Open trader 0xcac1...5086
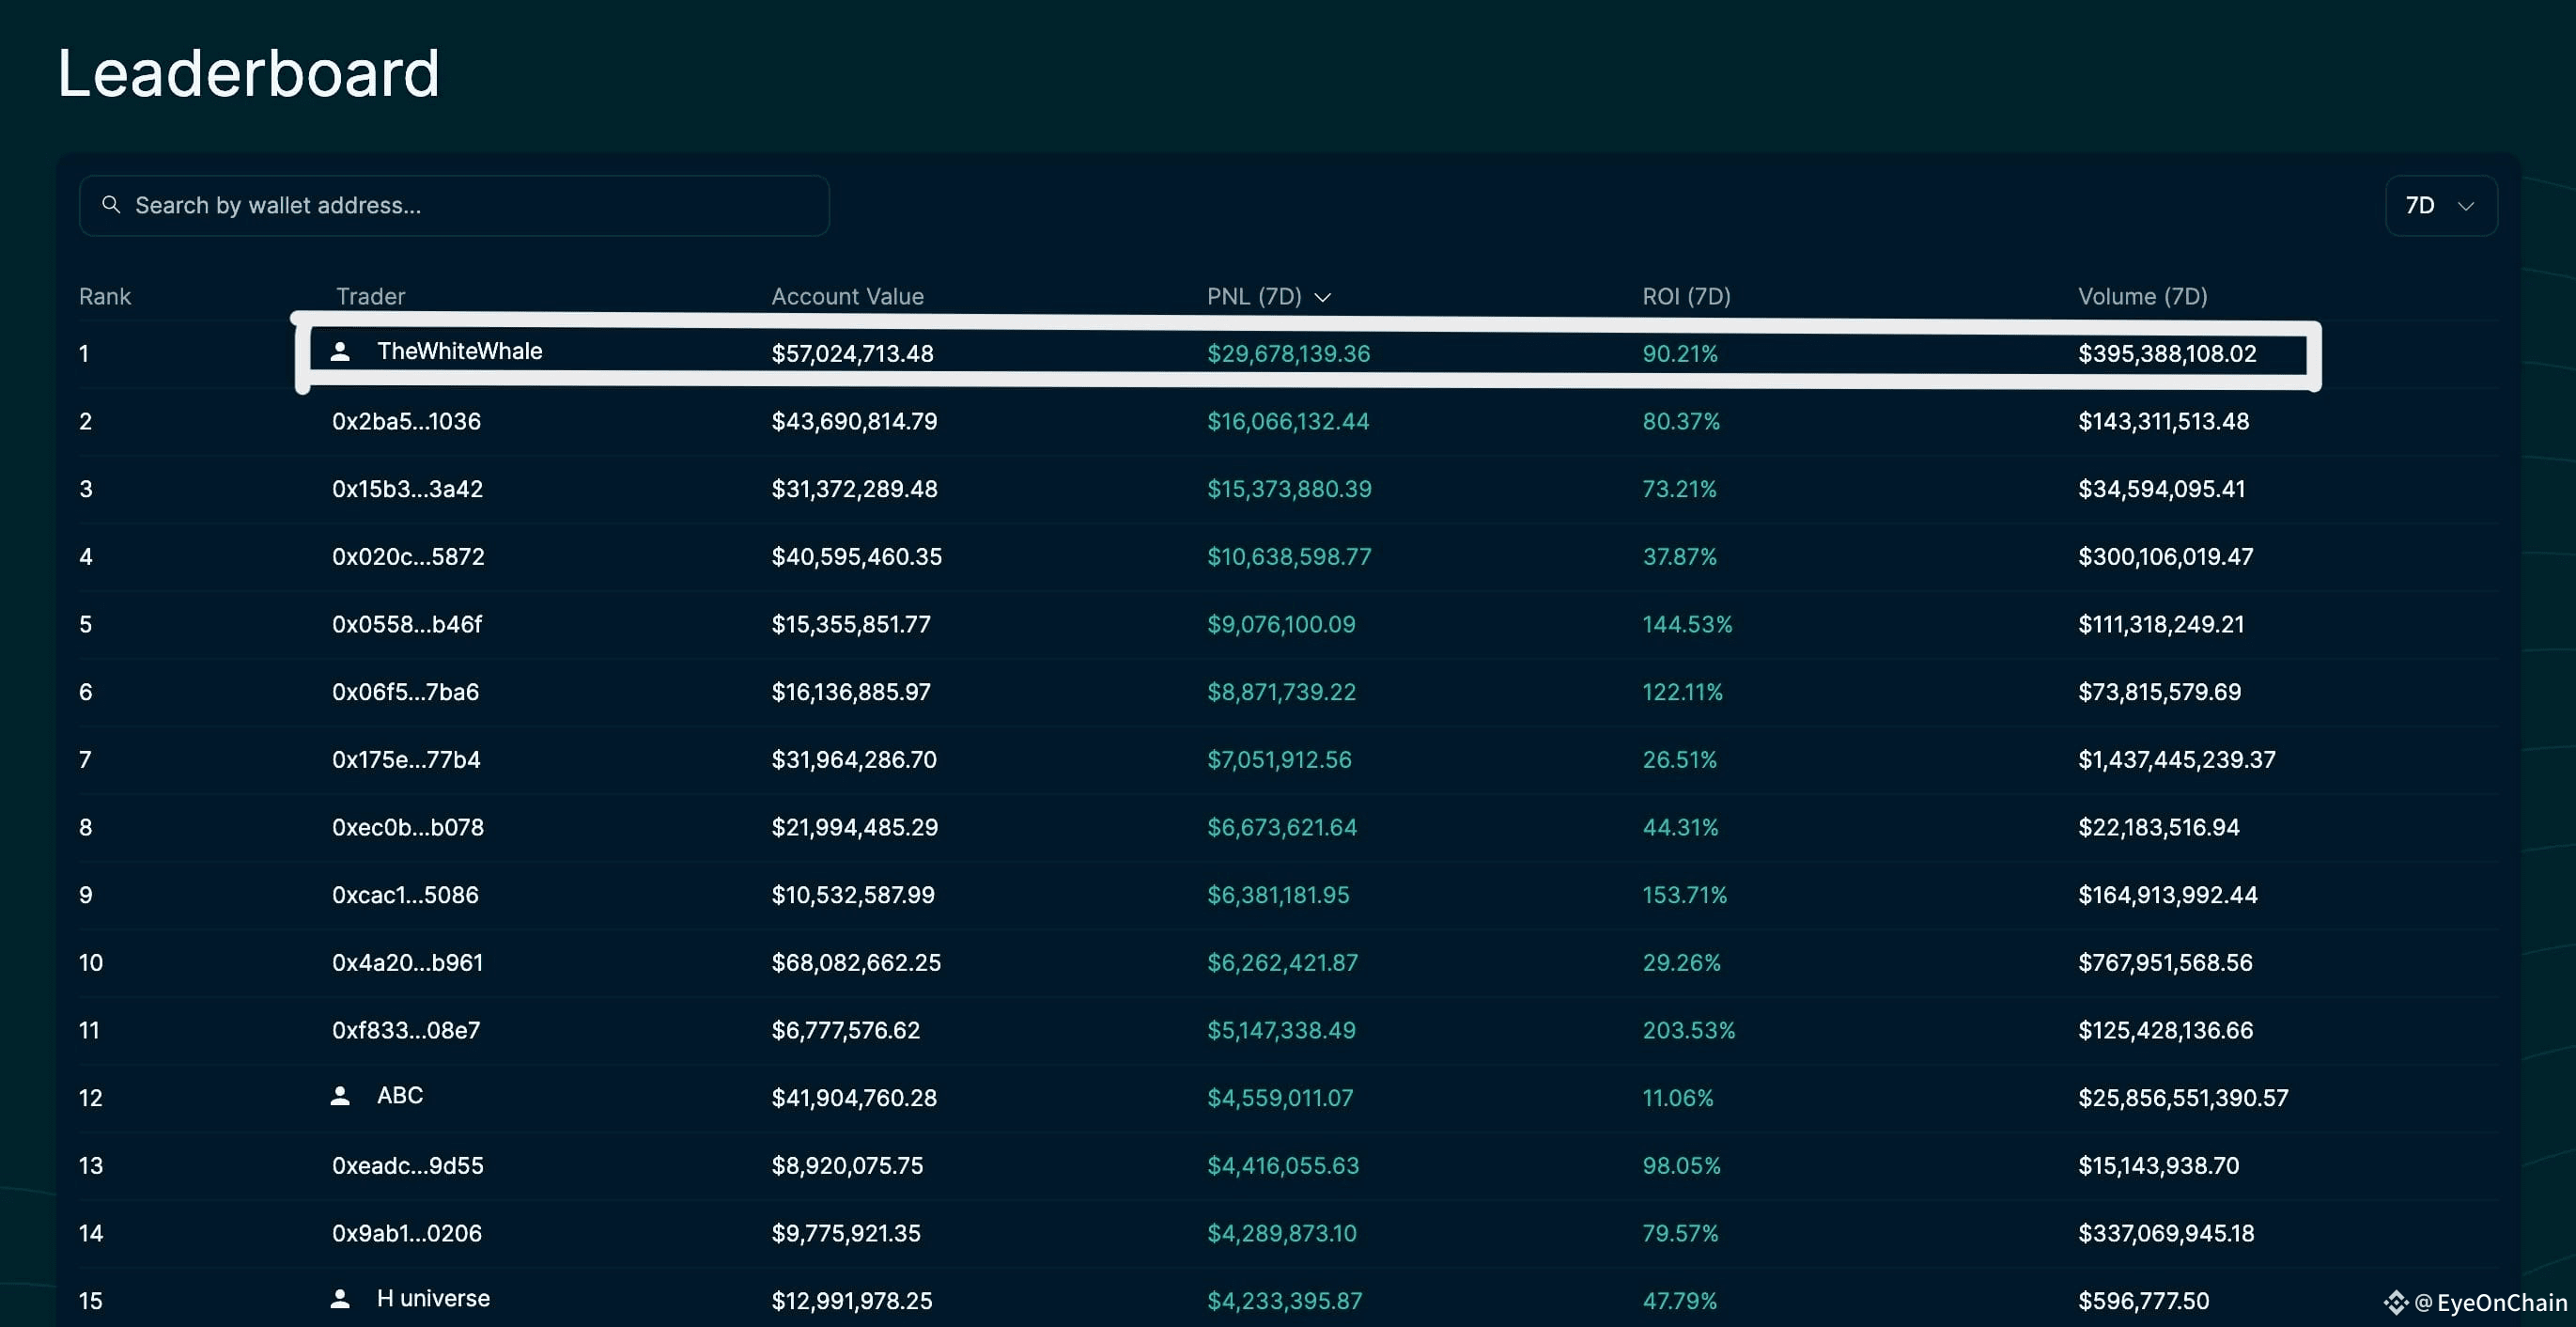Image resolution: width=2576 pixels, height=1327 pixels. click(x=405, y=894)
